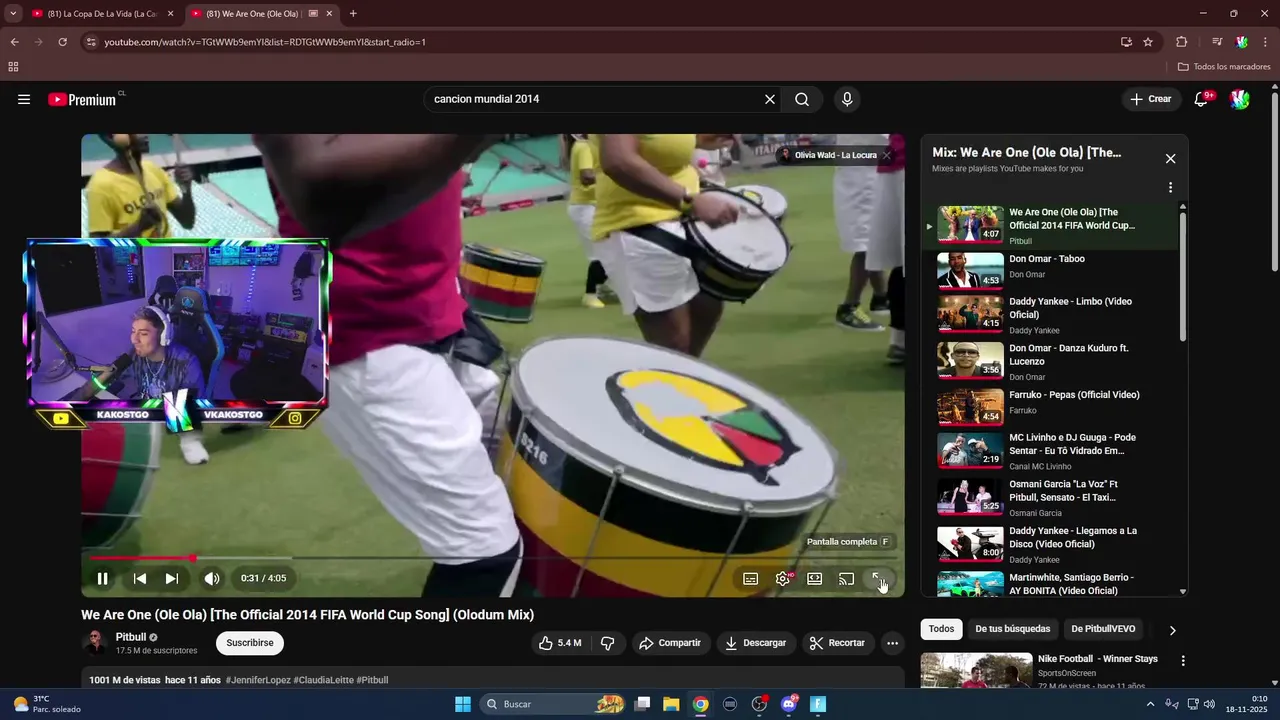This screenshot has height=720, width=1280.
Task: Go to YouTube Premium home logo
Action: point(82,99)
